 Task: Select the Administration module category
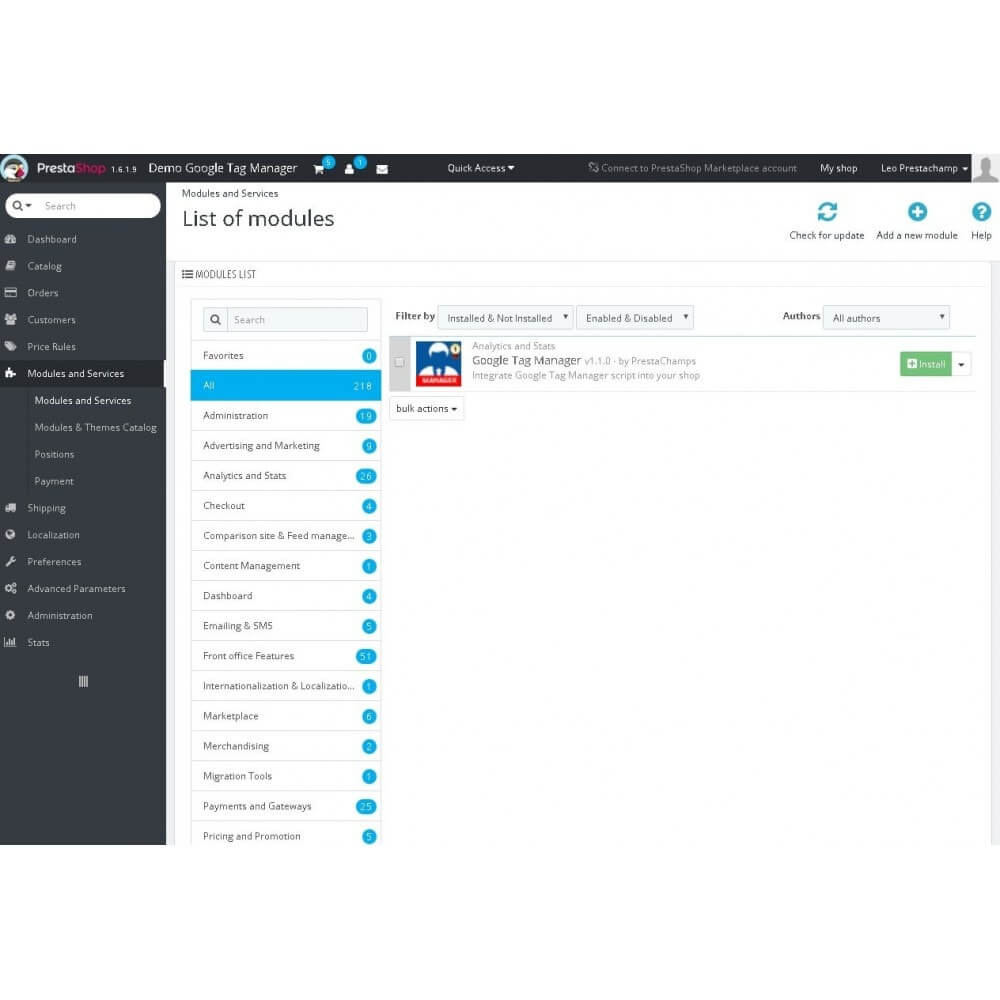[x=286, y=415]
